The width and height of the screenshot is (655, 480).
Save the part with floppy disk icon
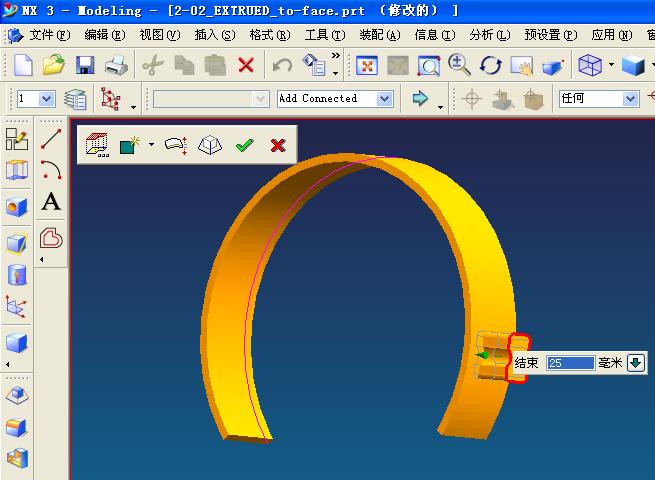pyautogui.click(x=85, y=65)
